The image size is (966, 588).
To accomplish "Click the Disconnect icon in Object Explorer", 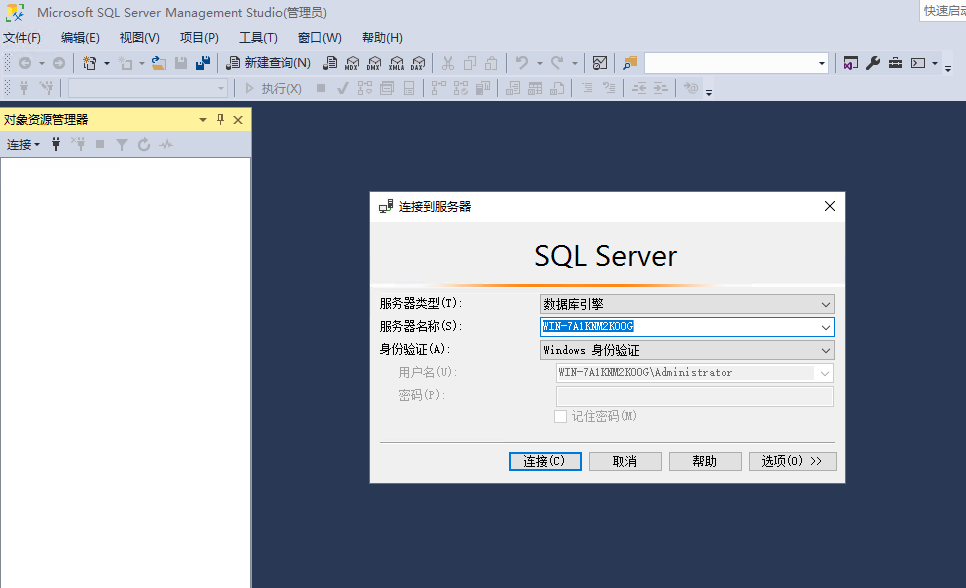I will tap(78, 144).
